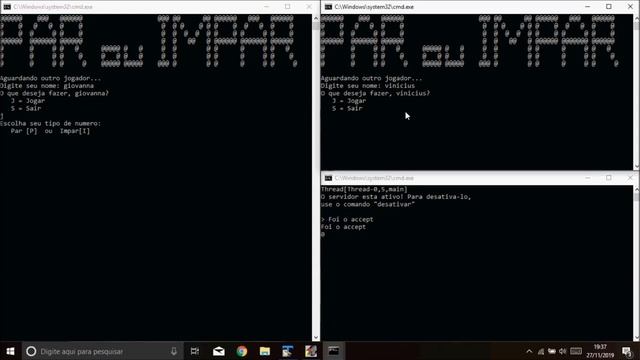Minimize the vinicius cmd window

587,7
